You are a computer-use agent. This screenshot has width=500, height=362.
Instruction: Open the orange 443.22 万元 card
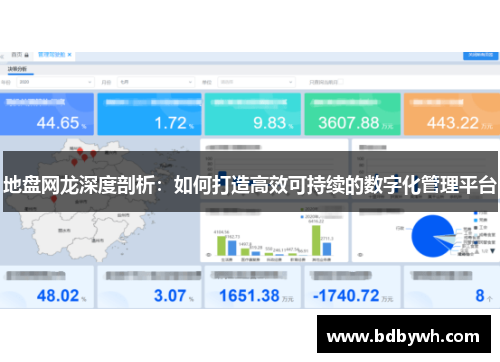(x=452, y=114)
